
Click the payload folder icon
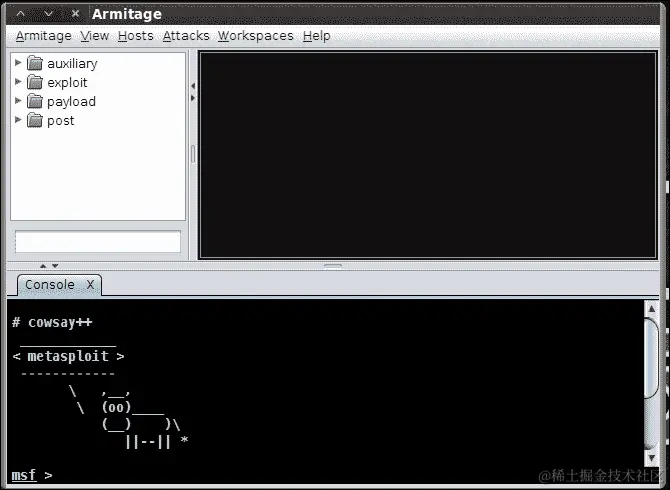(35, 101)
